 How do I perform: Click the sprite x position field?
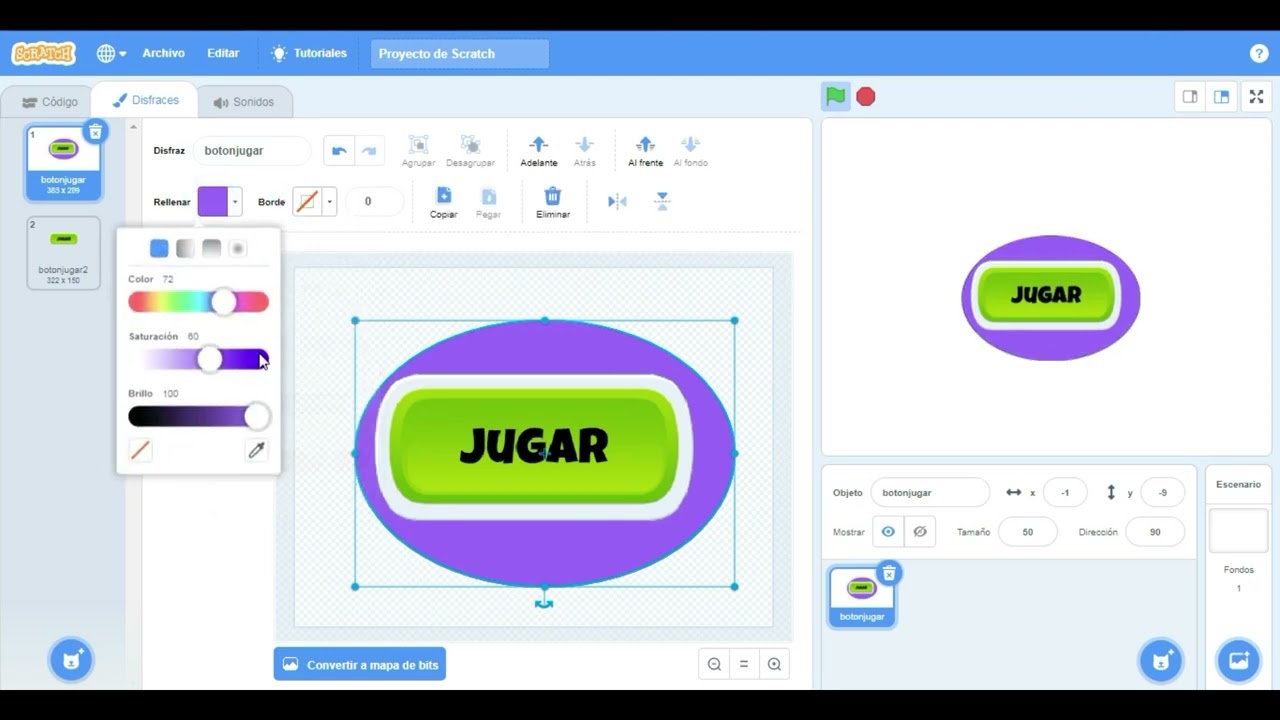click(1065, 493)
